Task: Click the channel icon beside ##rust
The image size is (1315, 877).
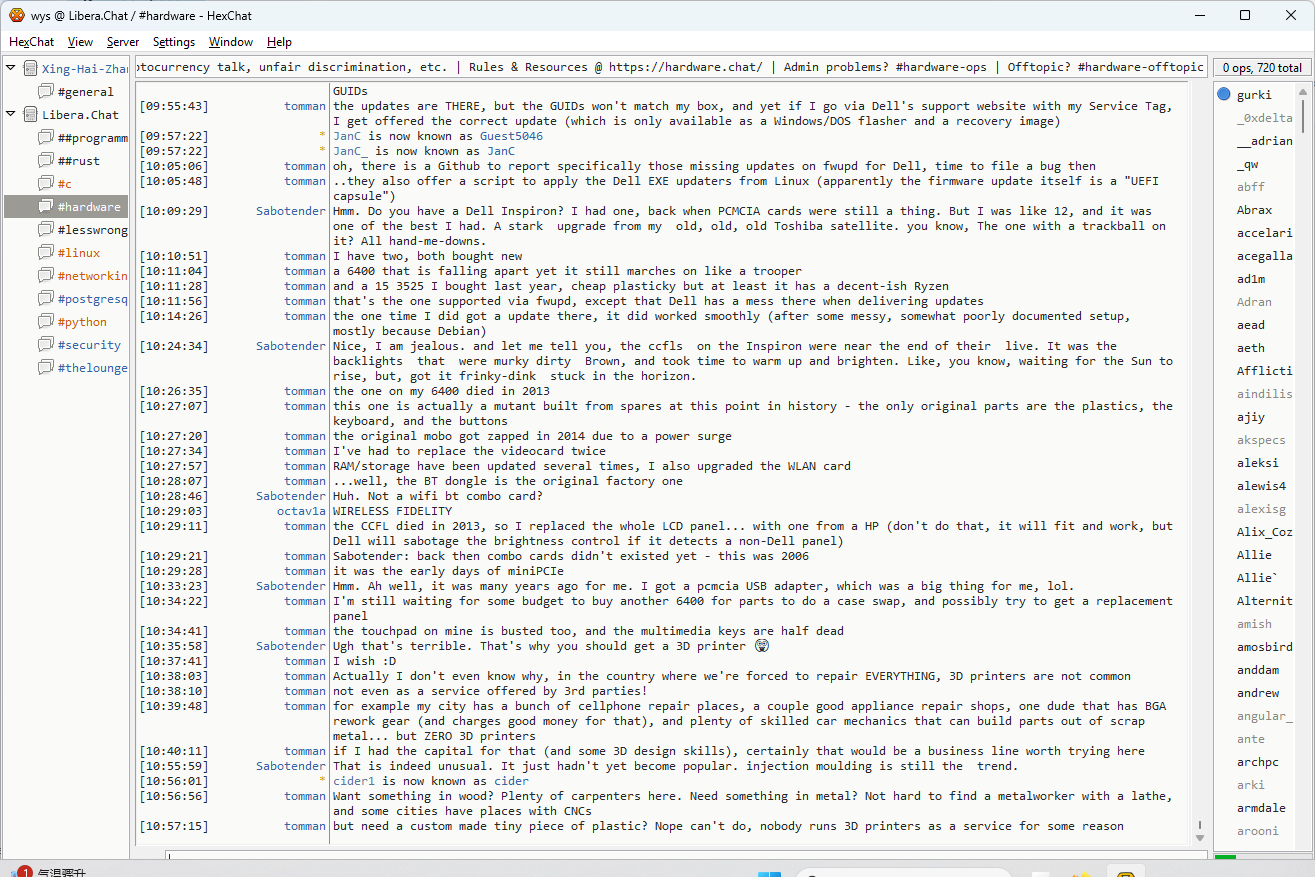Action: pyautogui.click(x=45, y=161)
